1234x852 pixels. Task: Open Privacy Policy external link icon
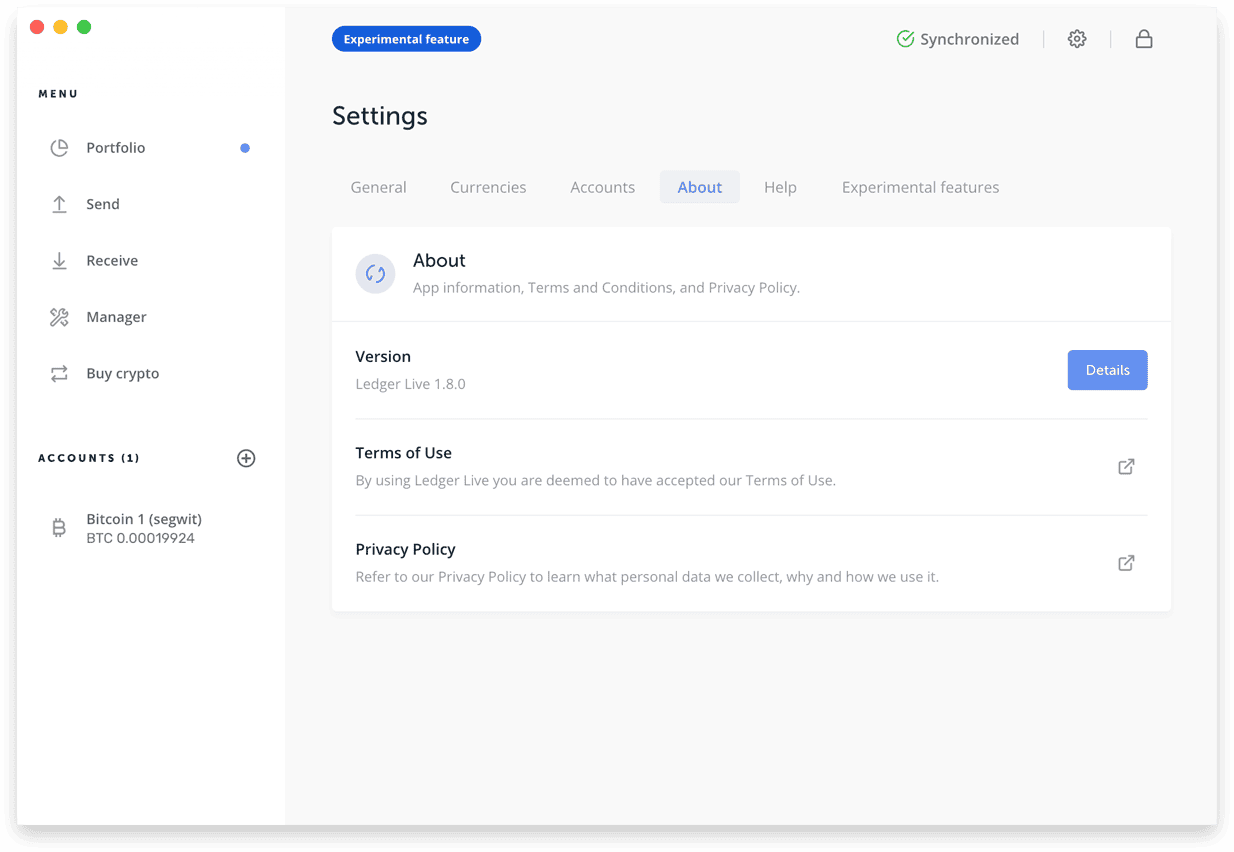[1126, 563]
